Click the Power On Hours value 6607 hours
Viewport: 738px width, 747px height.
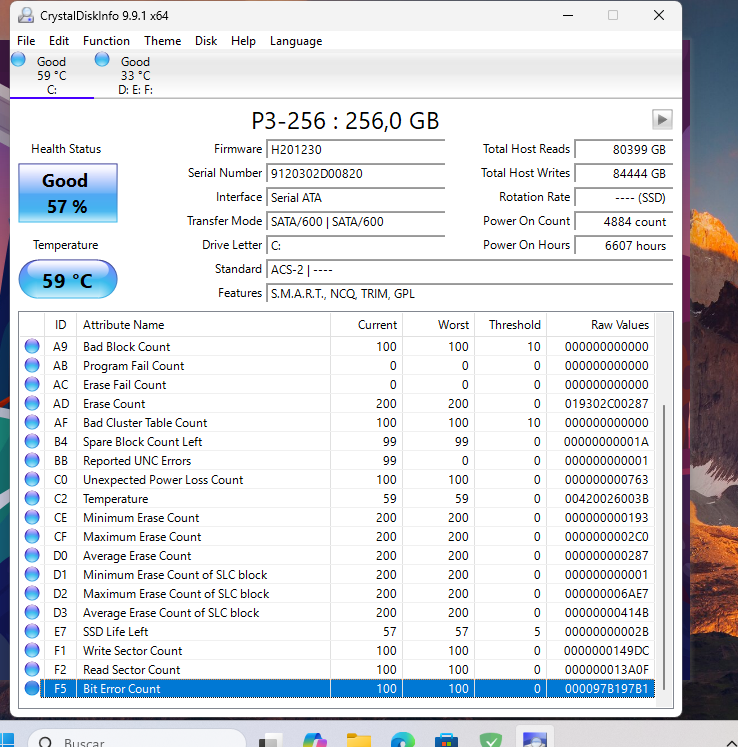624,245
